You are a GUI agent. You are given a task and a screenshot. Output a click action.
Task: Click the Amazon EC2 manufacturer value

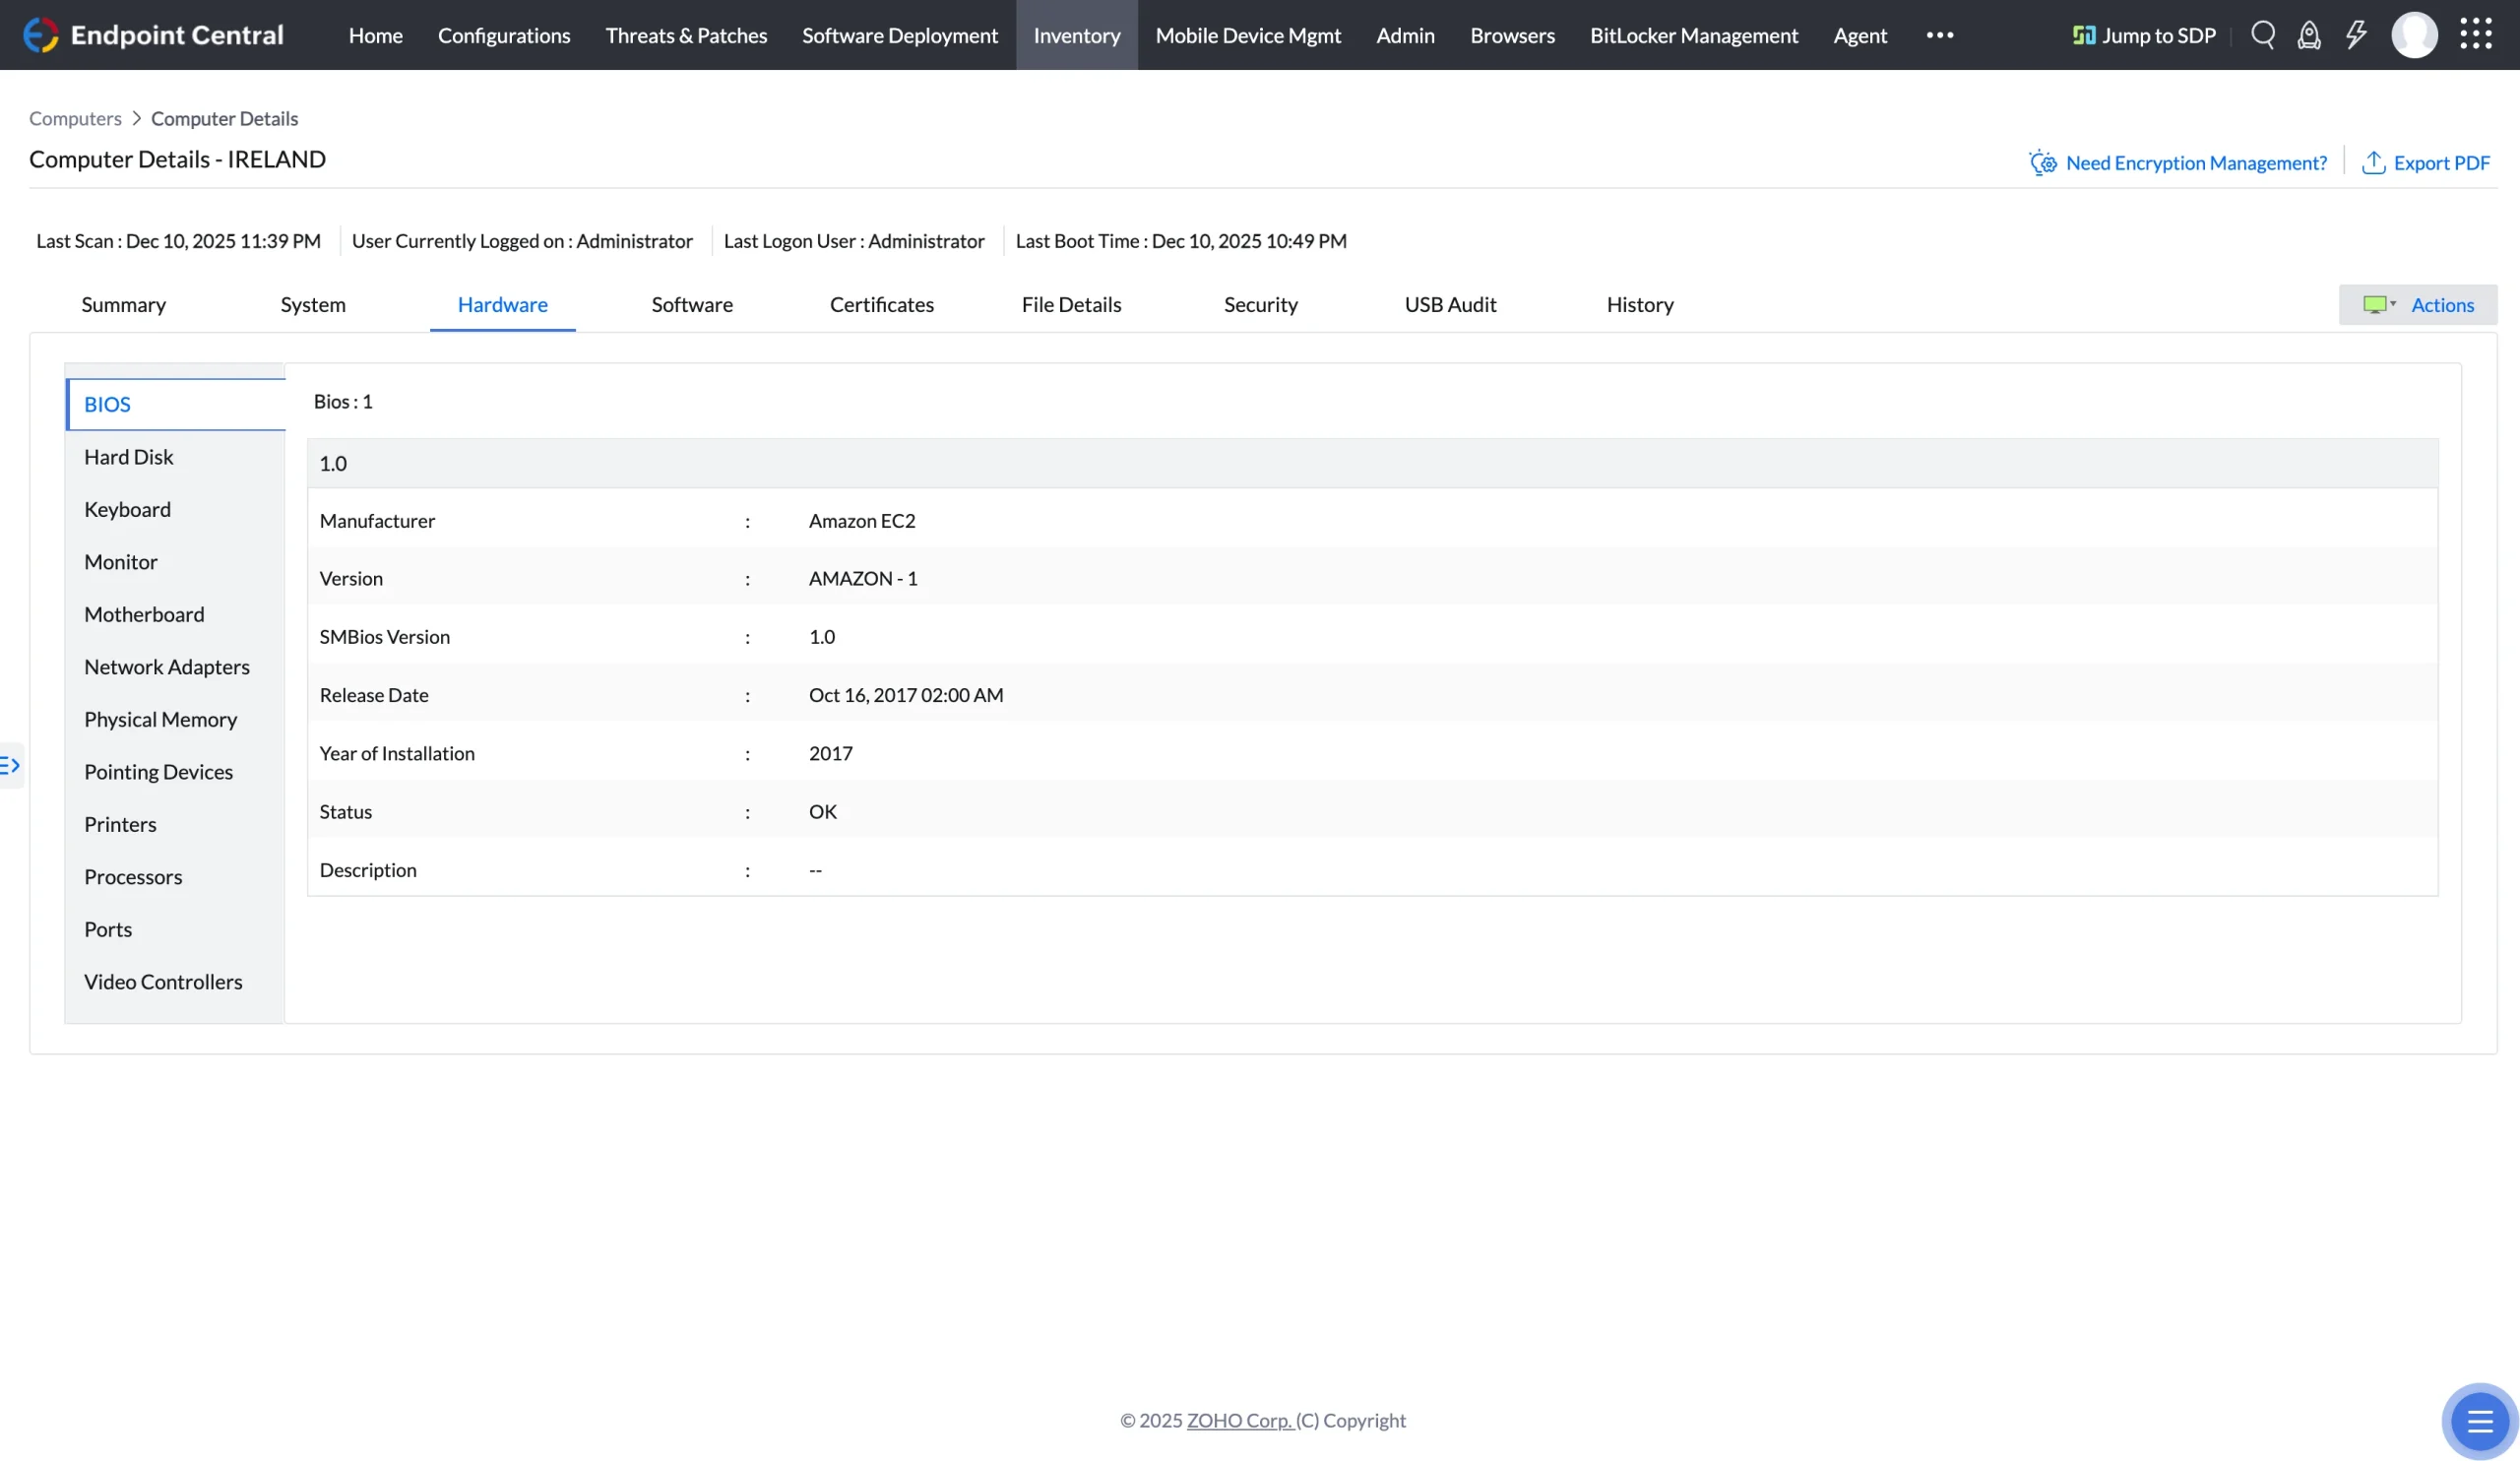click(862, 520)
